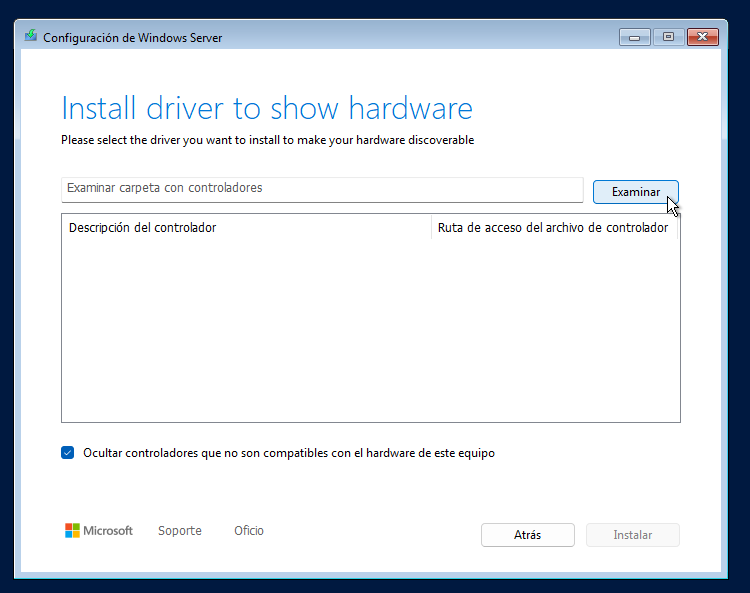The image size is (750, 593).
Task: Click the divider between the two column headers
Action: coord(431,228)
